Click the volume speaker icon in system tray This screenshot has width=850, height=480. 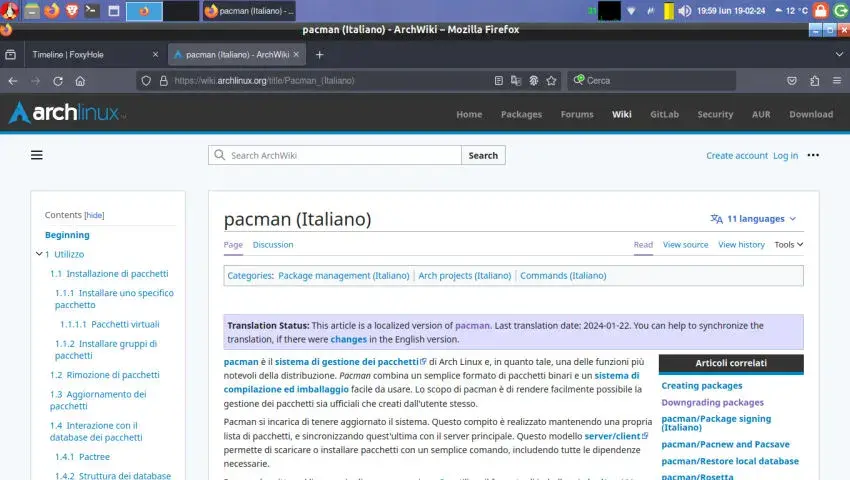[685, 10]
